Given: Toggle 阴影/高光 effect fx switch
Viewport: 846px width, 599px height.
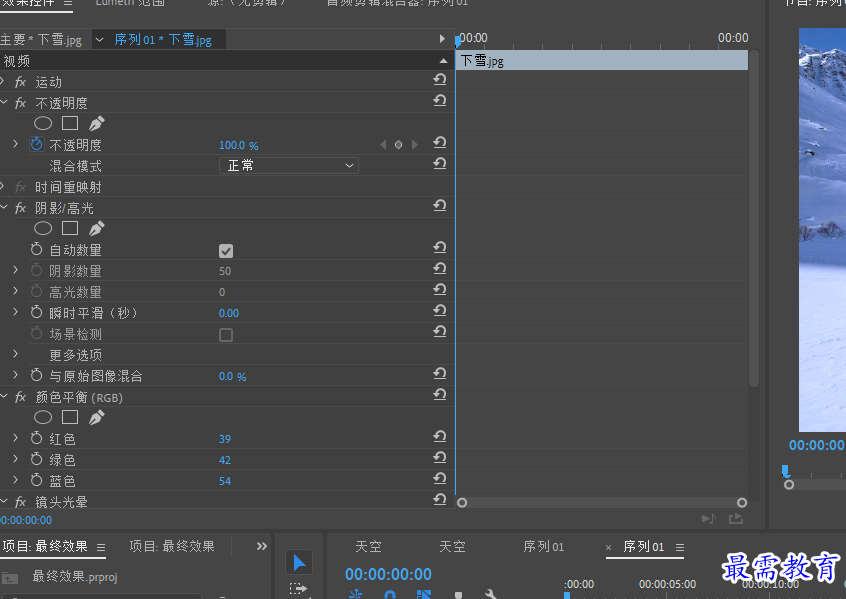Looking at the screenshot, I should point(21,208).
